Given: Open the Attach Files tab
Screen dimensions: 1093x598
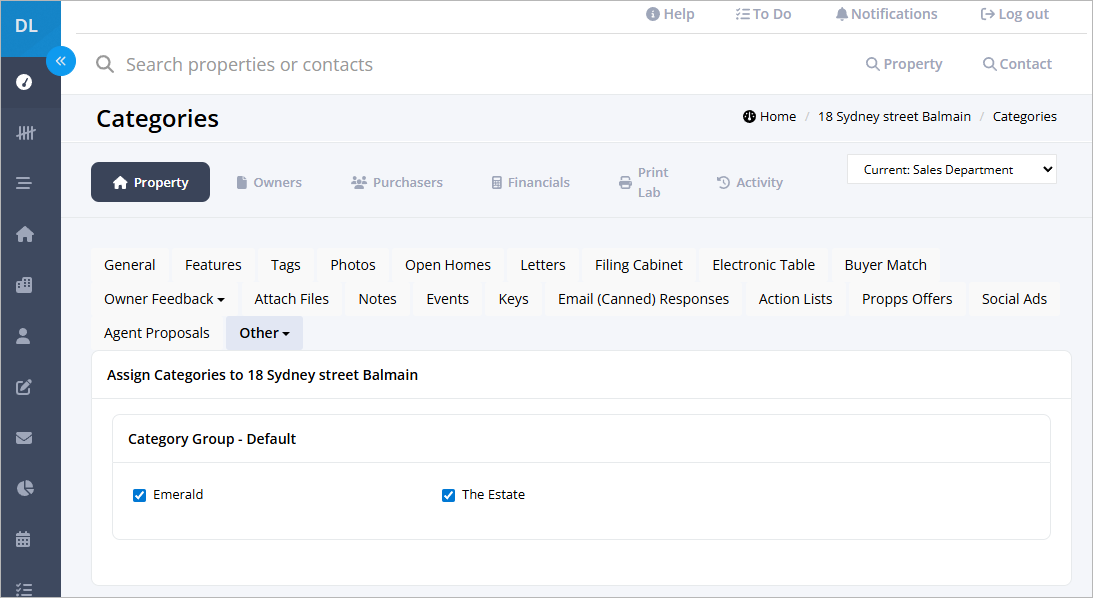Looking at the screenshot, I should click(291, 299).
